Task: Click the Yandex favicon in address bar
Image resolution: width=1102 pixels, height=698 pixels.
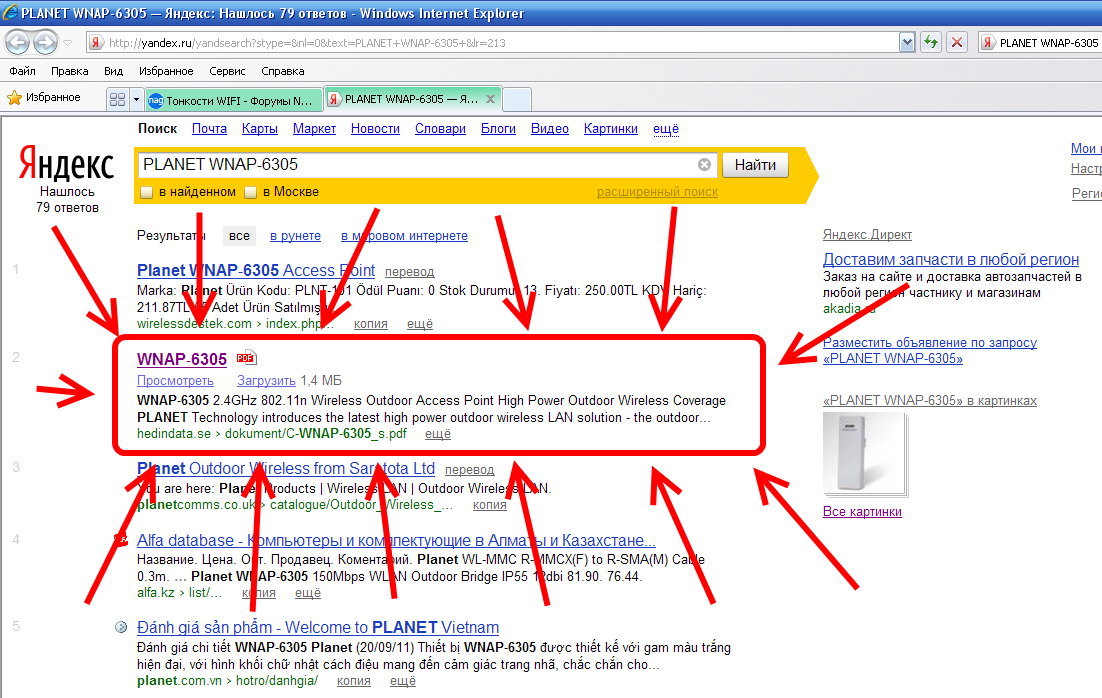Action: 96,43
